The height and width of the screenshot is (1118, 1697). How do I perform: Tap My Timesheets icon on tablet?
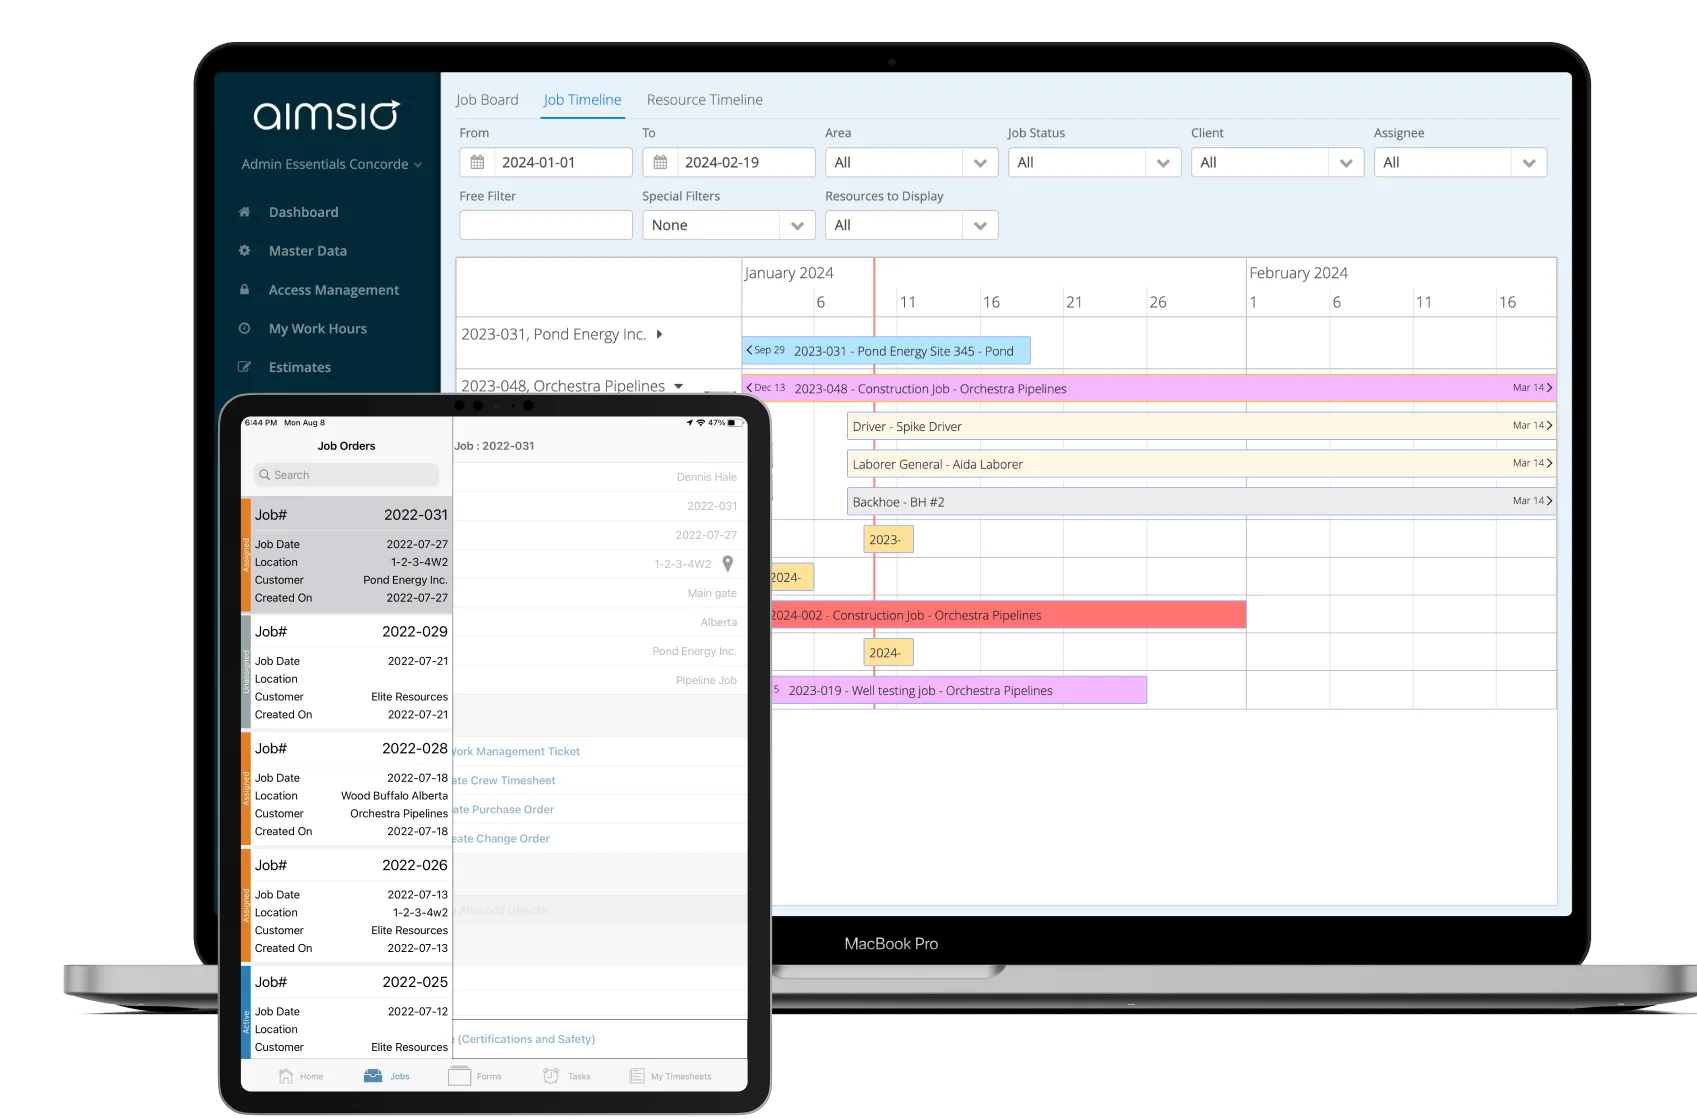637,1076
